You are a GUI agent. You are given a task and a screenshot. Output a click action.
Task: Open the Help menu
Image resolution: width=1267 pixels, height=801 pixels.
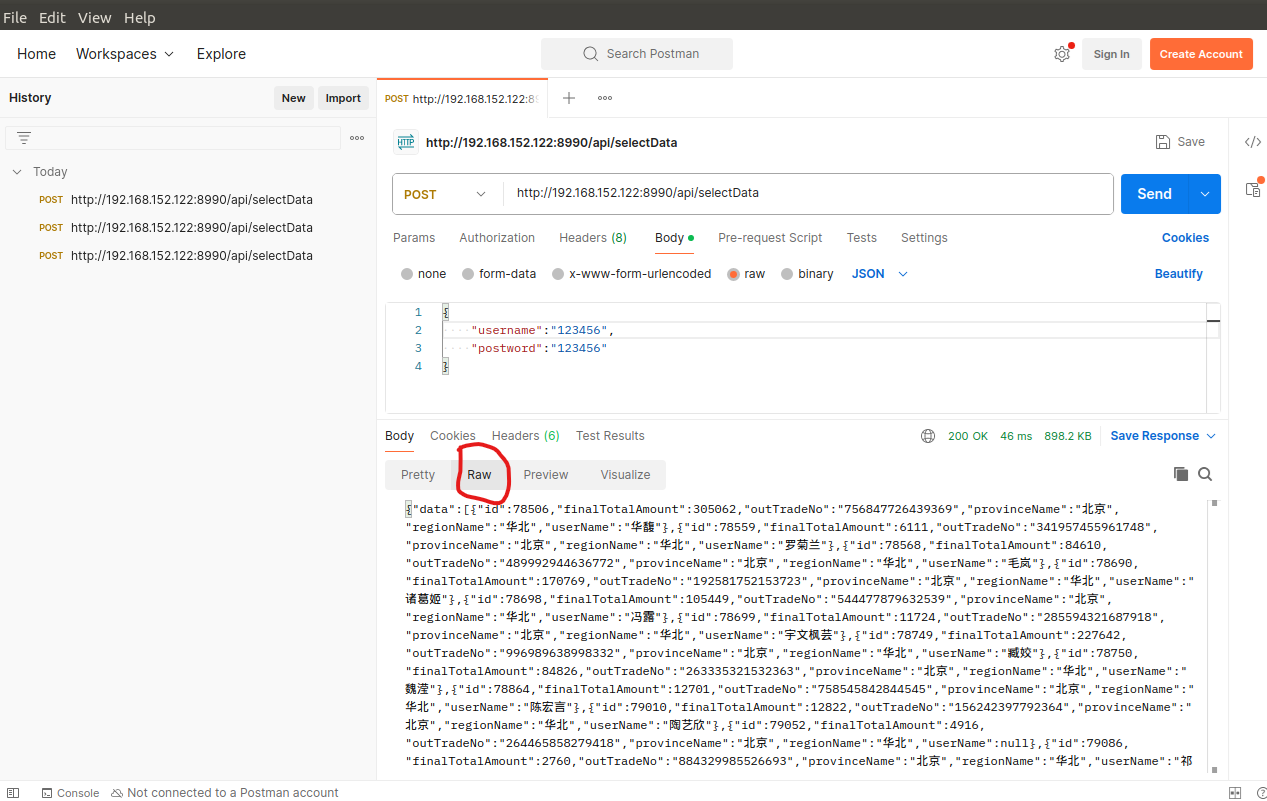coord(139,18)
